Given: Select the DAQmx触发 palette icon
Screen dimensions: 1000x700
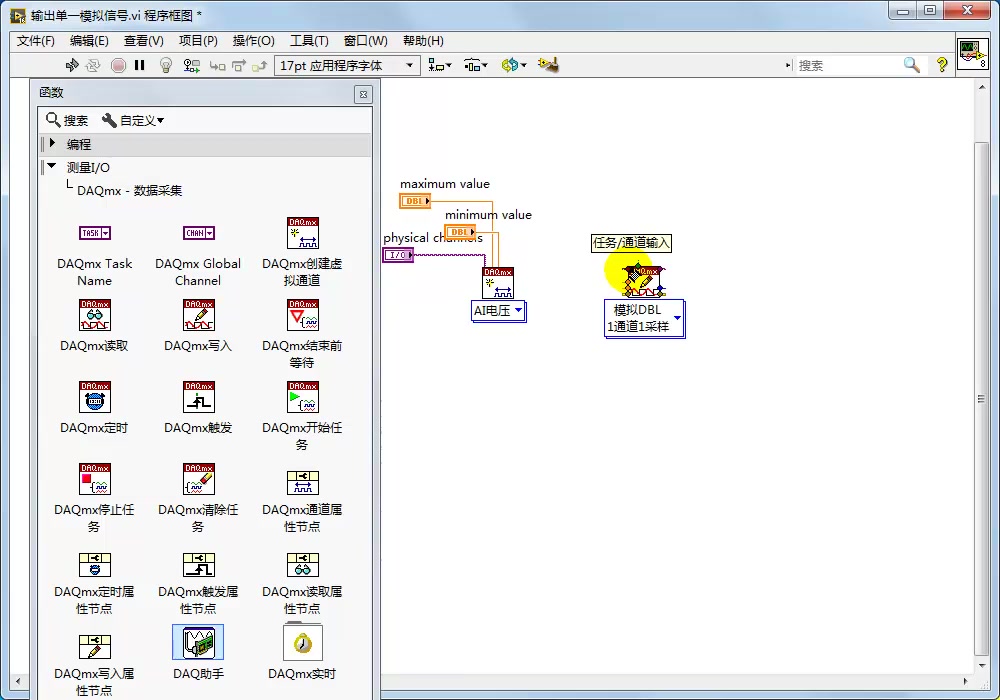Looking at the screenshot, I should (x=197, y=398).
